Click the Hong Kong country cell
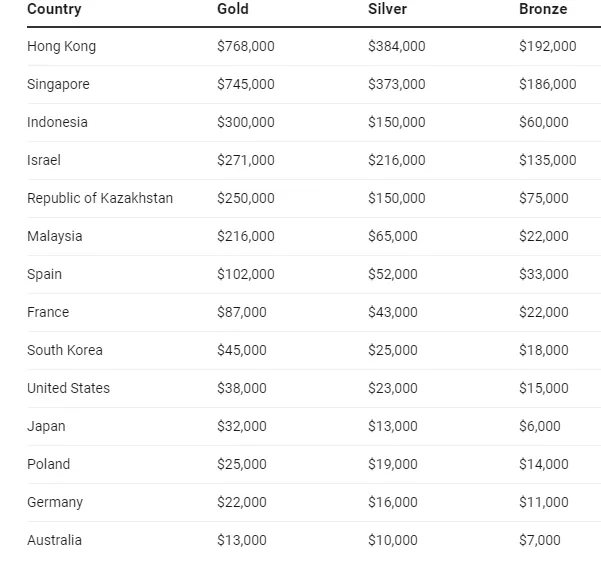This screenshot has height=565, width=601. click(61, 46)
